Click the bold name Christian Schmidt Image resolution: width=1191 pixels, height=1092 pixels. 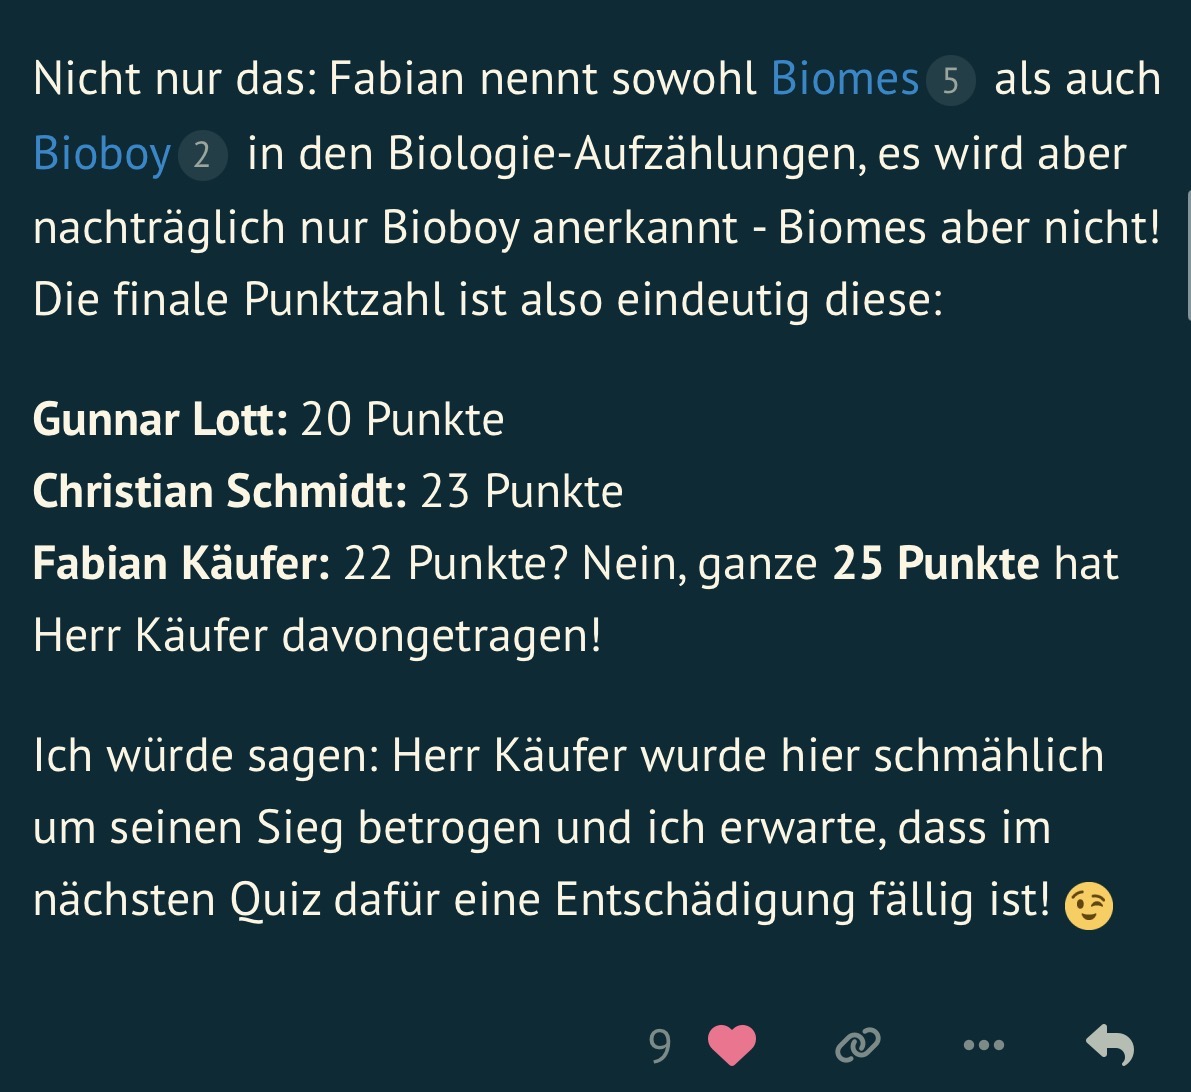219,491
